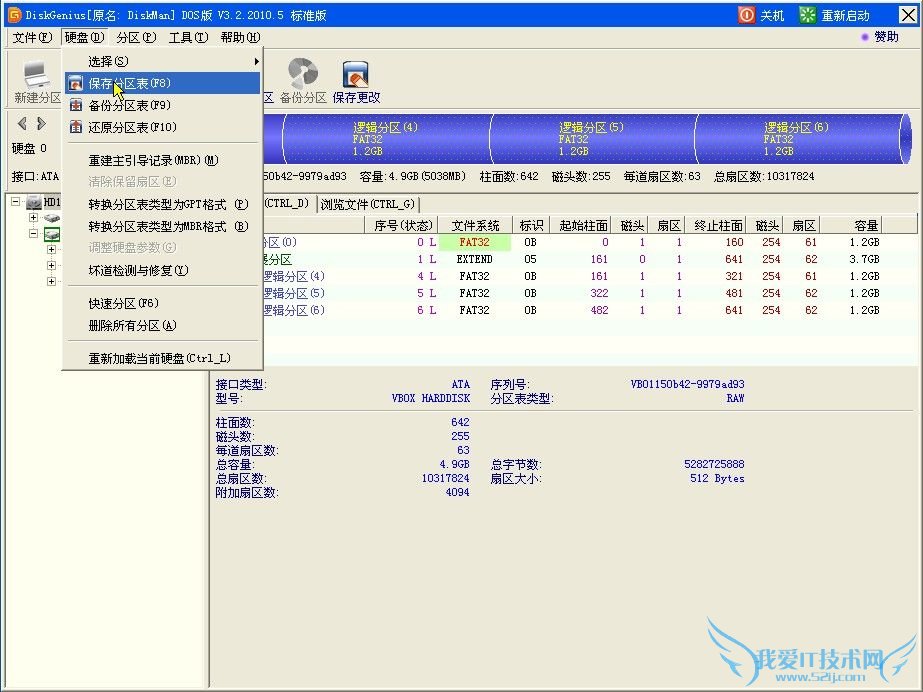Choose 保存分区表(F8) menu item
923x692 pixels.
(x=162, y=83)
